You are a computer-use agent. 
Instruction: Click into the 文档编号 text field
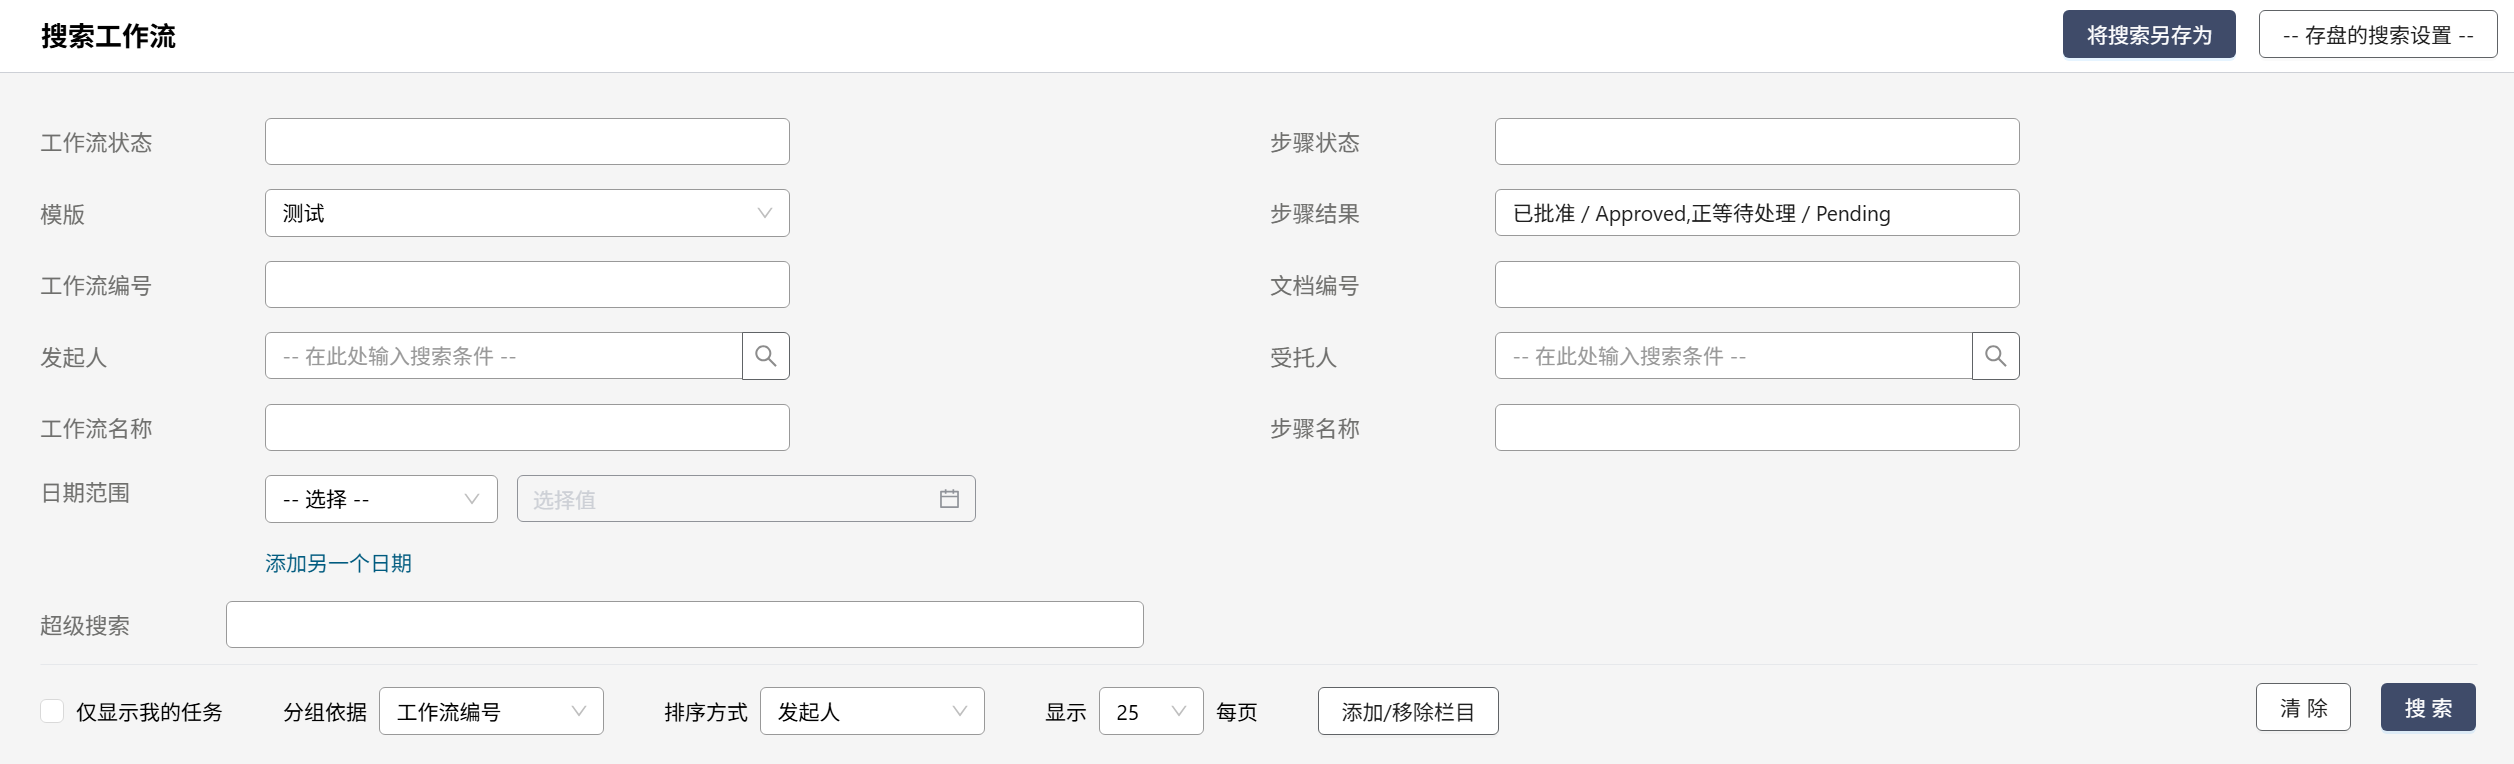tap(1756, 285)
